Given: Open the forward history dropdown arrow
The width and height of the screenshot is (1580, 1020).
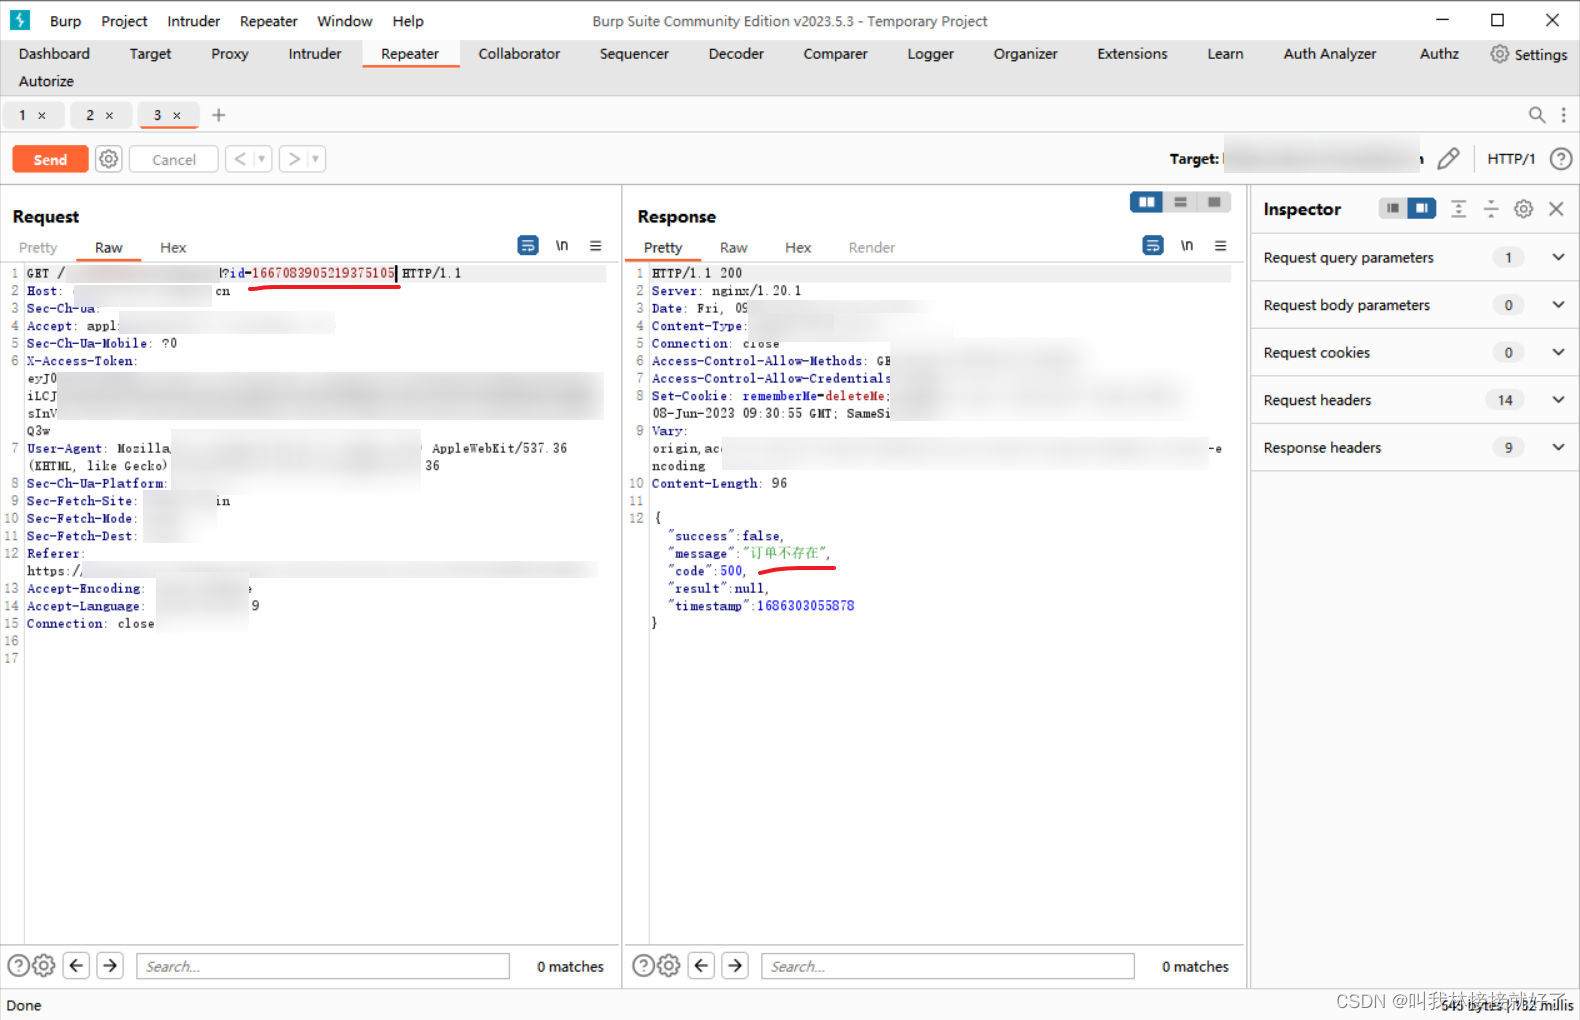Looking at the screenshot, I should pos(316,159).
